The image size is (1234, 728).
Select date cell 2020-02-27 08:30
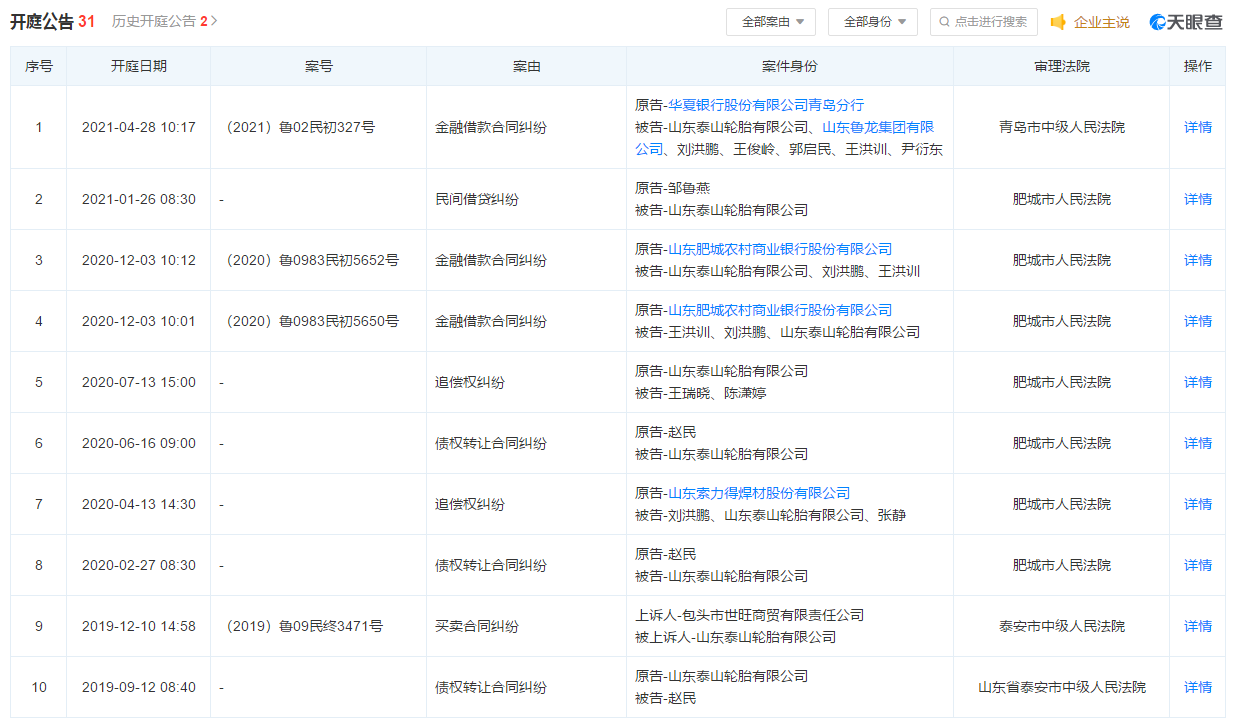coord(139,565)
